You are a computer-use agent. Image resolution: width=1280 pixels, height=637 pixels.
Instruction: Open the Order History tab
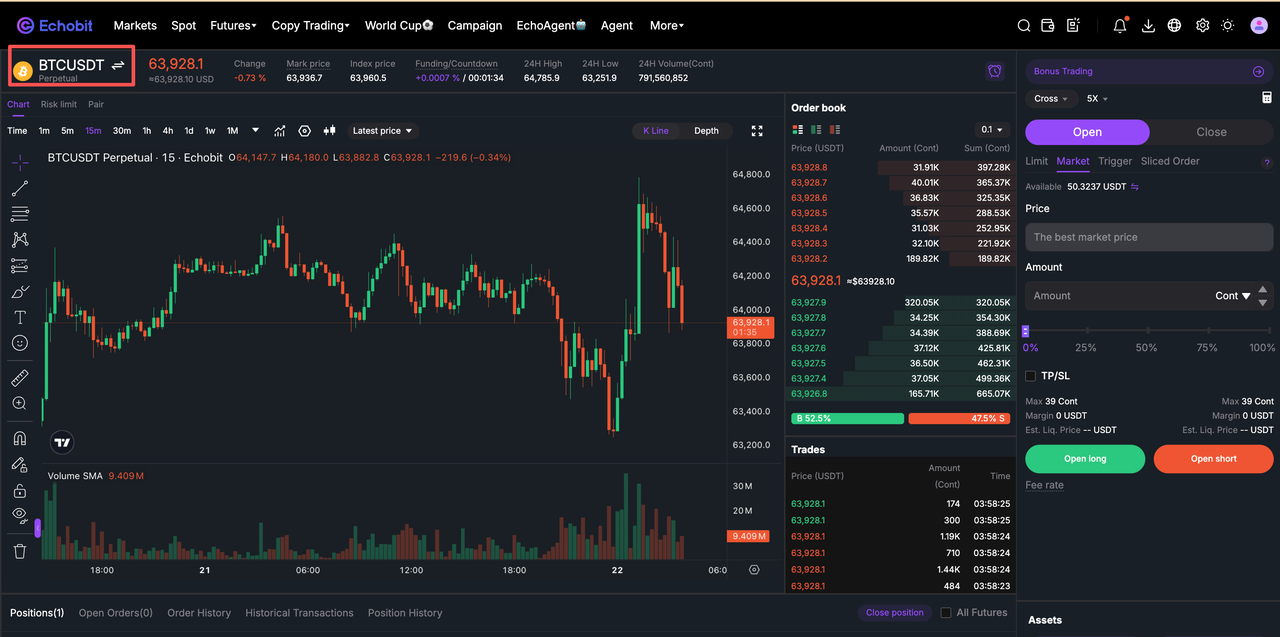199,613
